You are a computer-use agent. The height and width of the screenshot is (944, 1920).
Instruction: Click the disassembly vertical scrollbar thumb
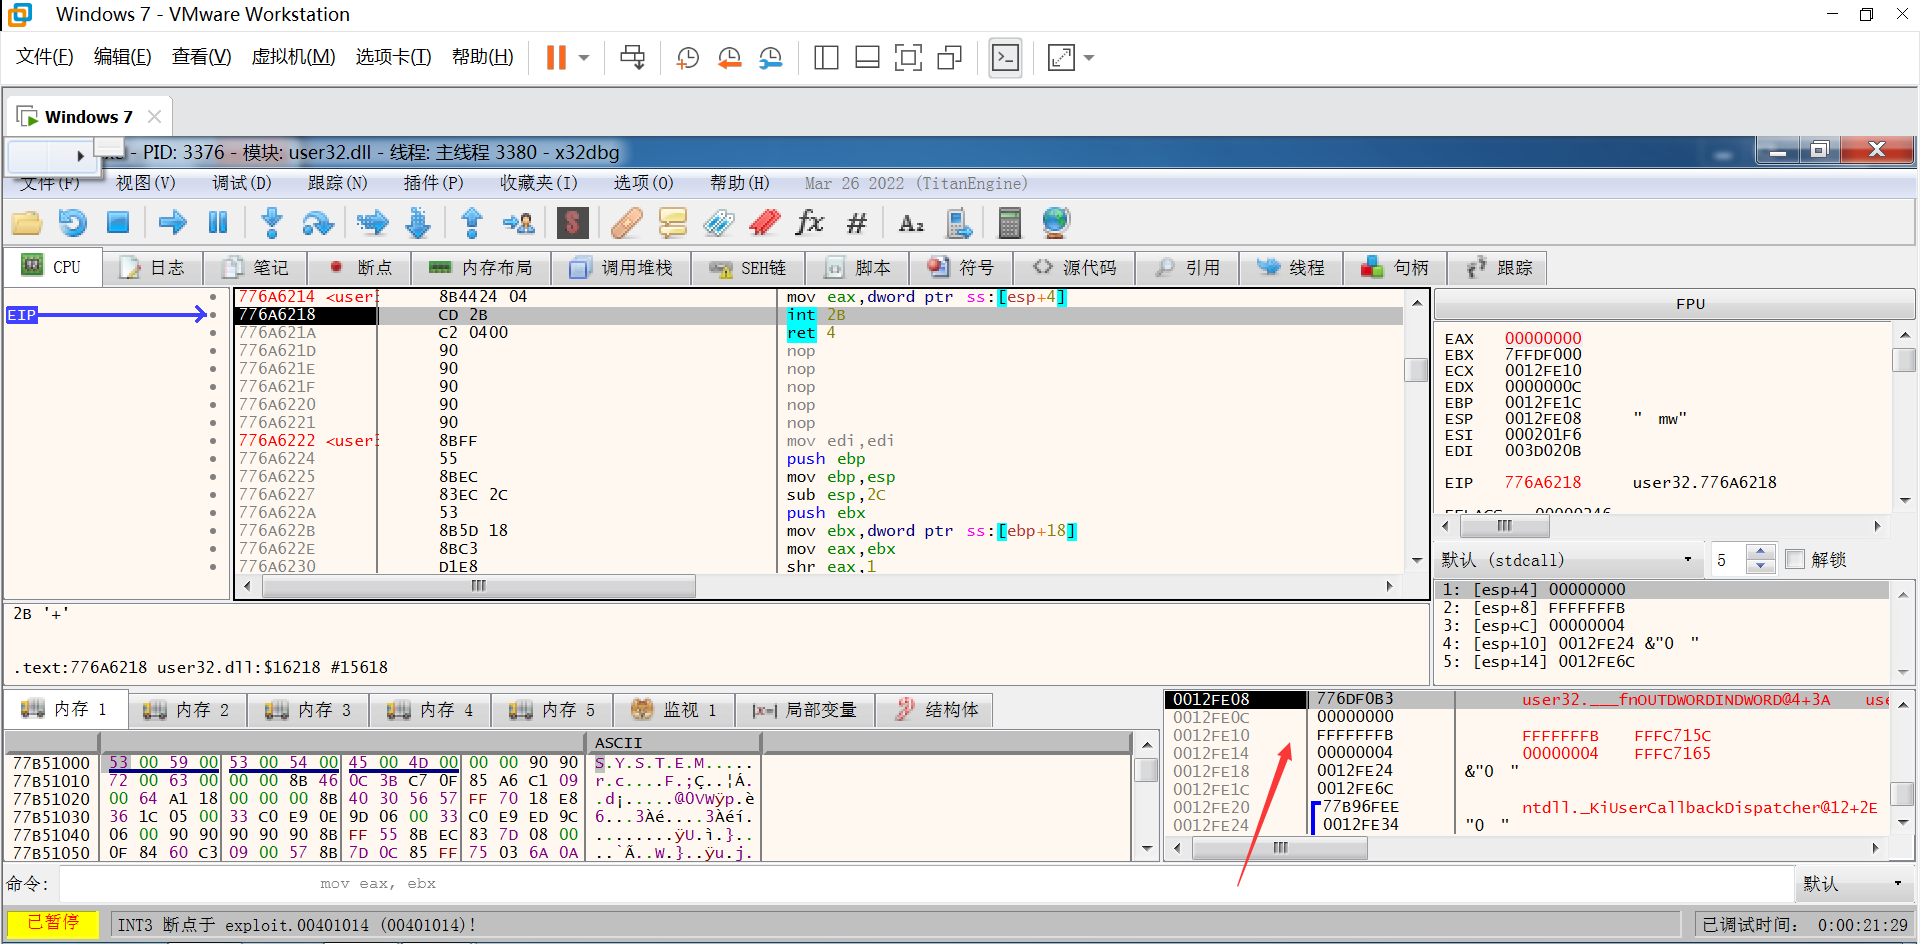click(1416, 370)
